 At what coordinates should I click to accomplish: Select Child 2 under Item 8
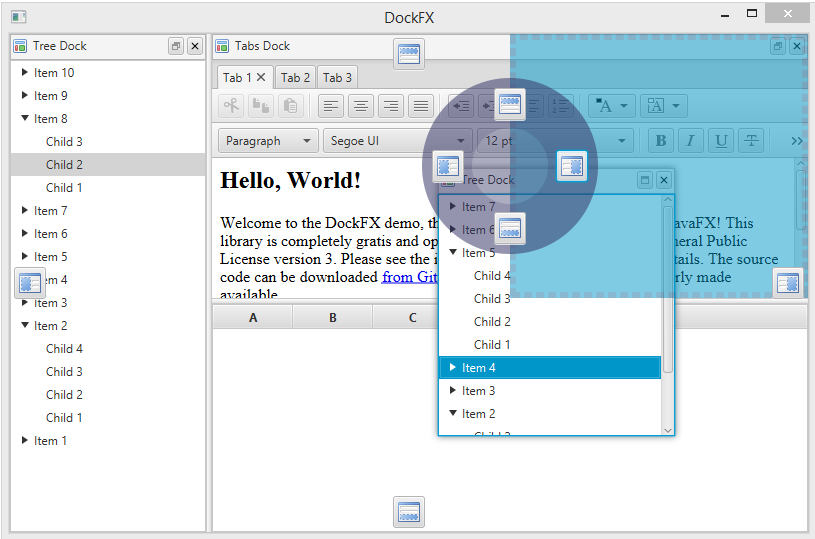coord(108,165)
